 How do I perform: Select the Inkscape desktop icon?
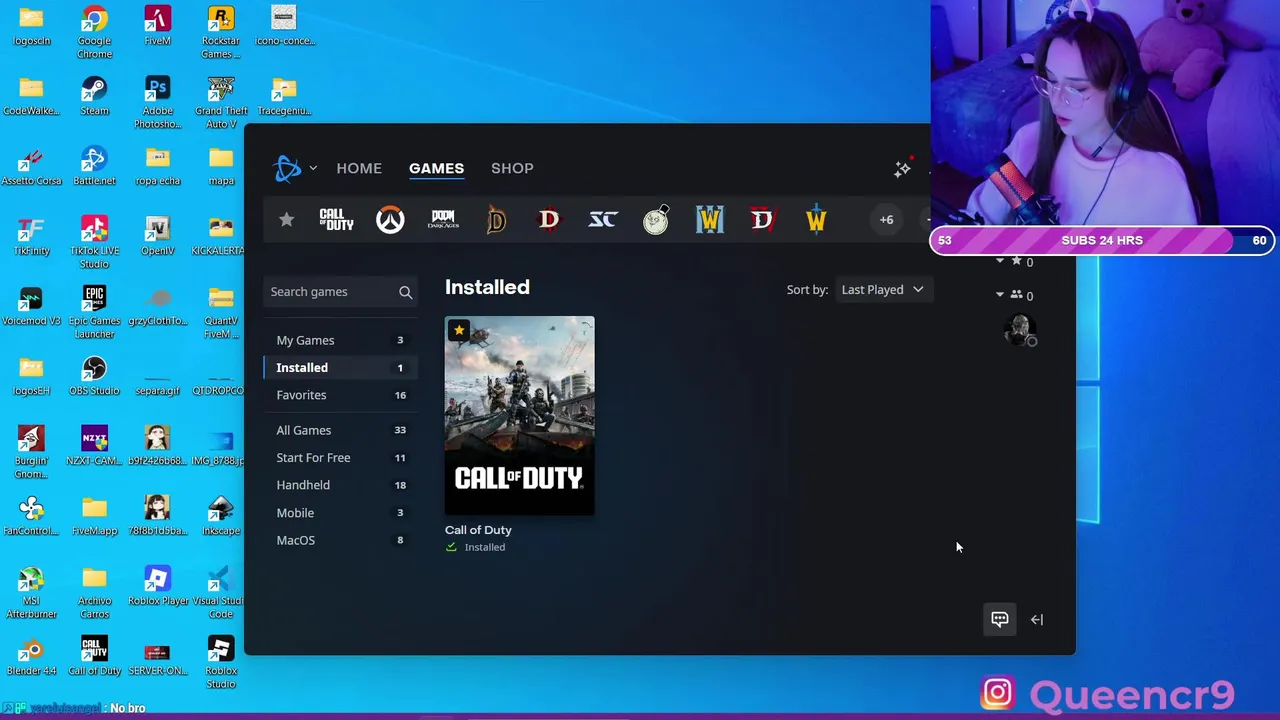pos(221,517)
